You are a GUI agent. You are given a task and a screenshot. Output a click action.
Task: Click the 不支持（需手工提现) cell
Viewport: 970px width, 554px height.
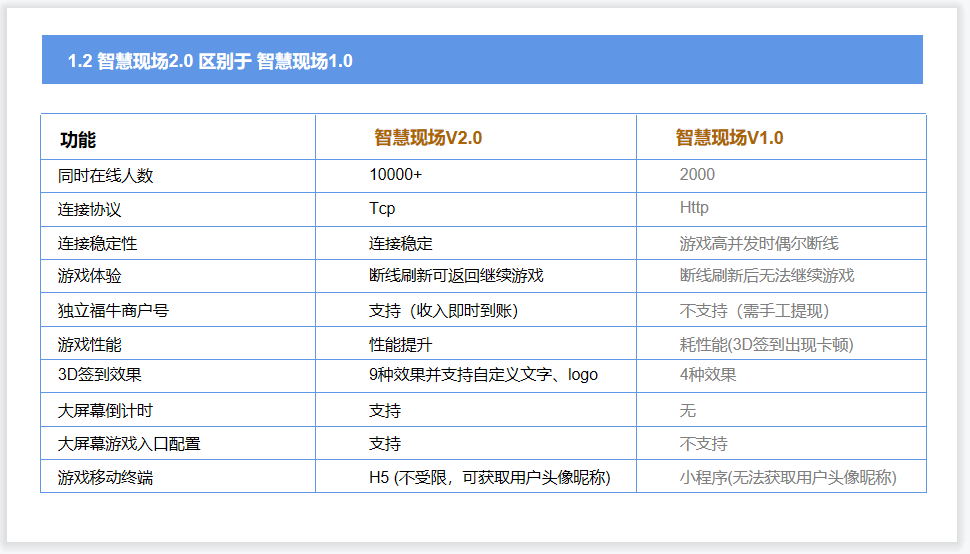(755, 310)
